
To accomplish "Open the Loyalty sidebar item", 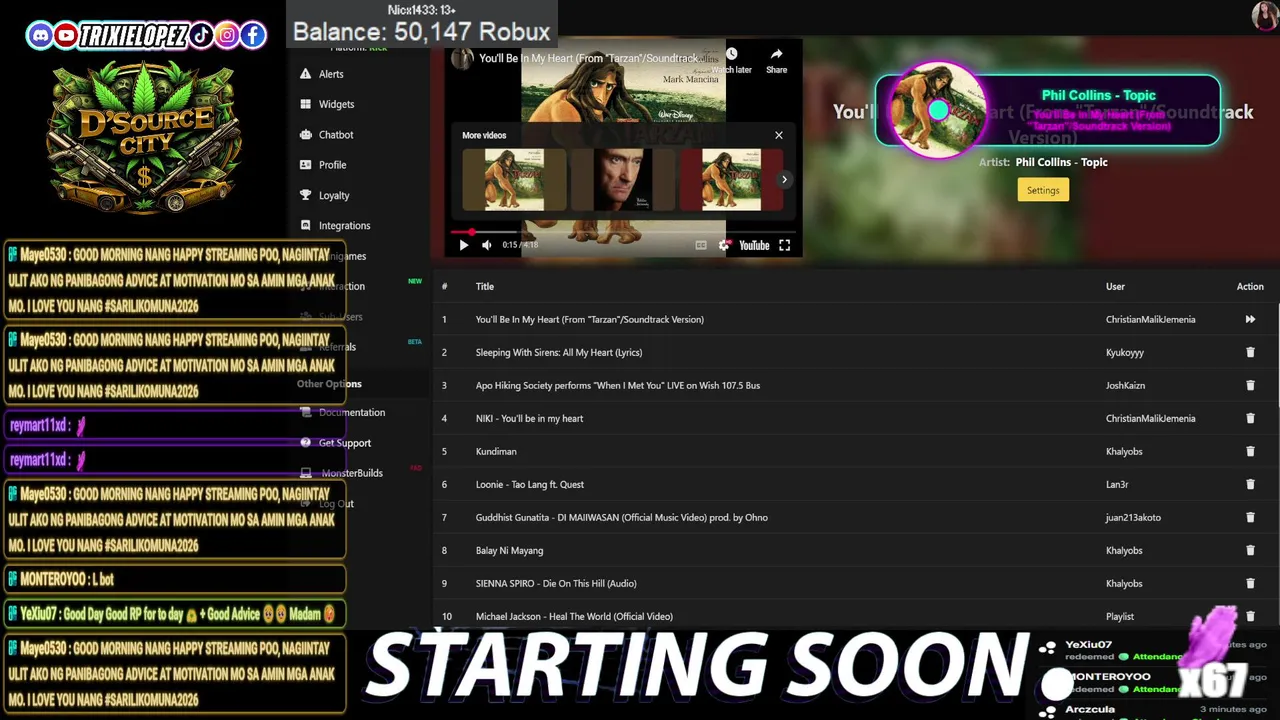I will tap(334, 196).
